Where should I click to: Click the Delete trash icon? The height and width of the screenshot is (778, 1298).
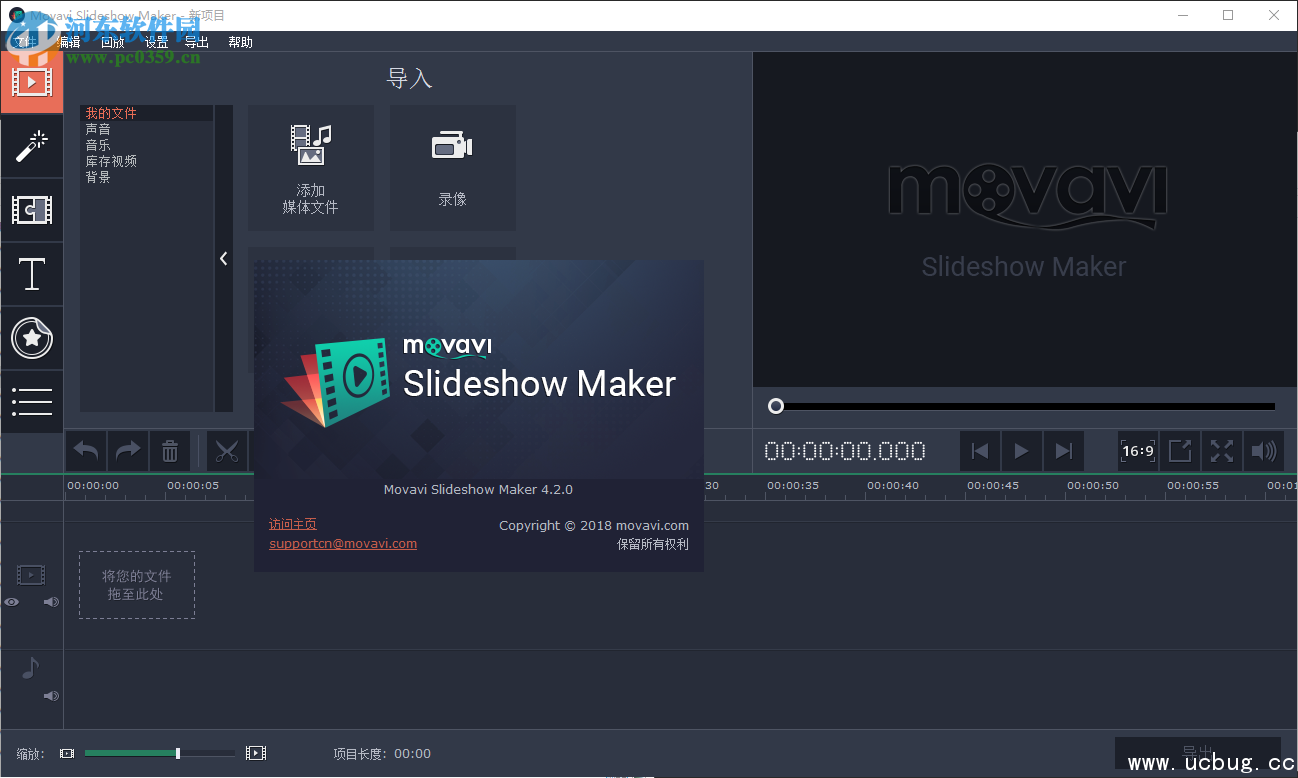click(169, 450)
